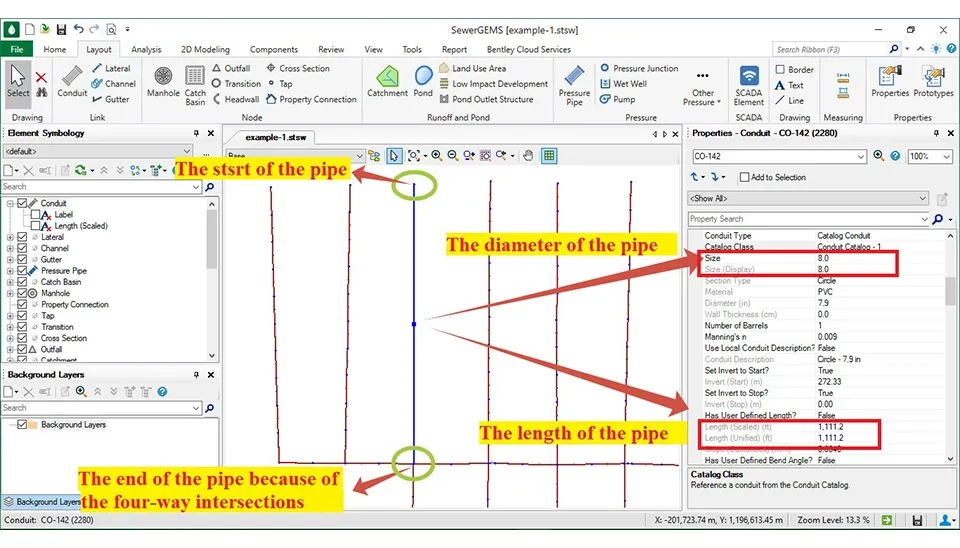Click the Outfall node button

click(231, 69)
